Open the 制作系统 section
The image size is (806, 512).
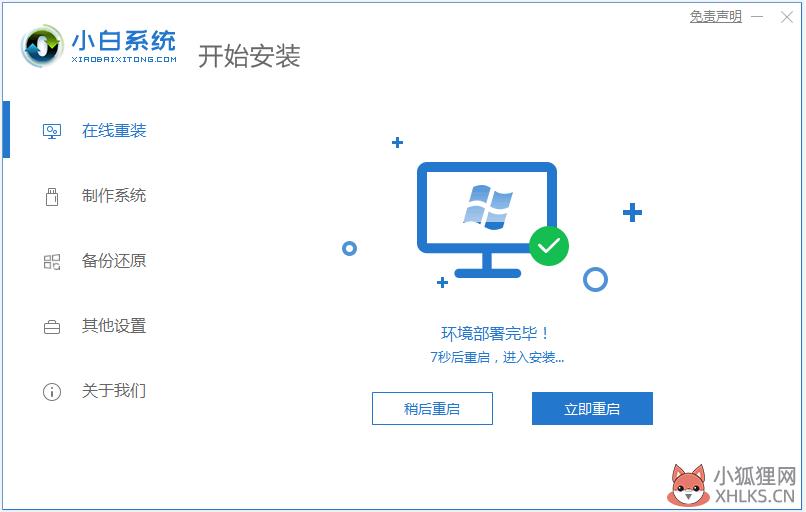click(x=95, y=196)
